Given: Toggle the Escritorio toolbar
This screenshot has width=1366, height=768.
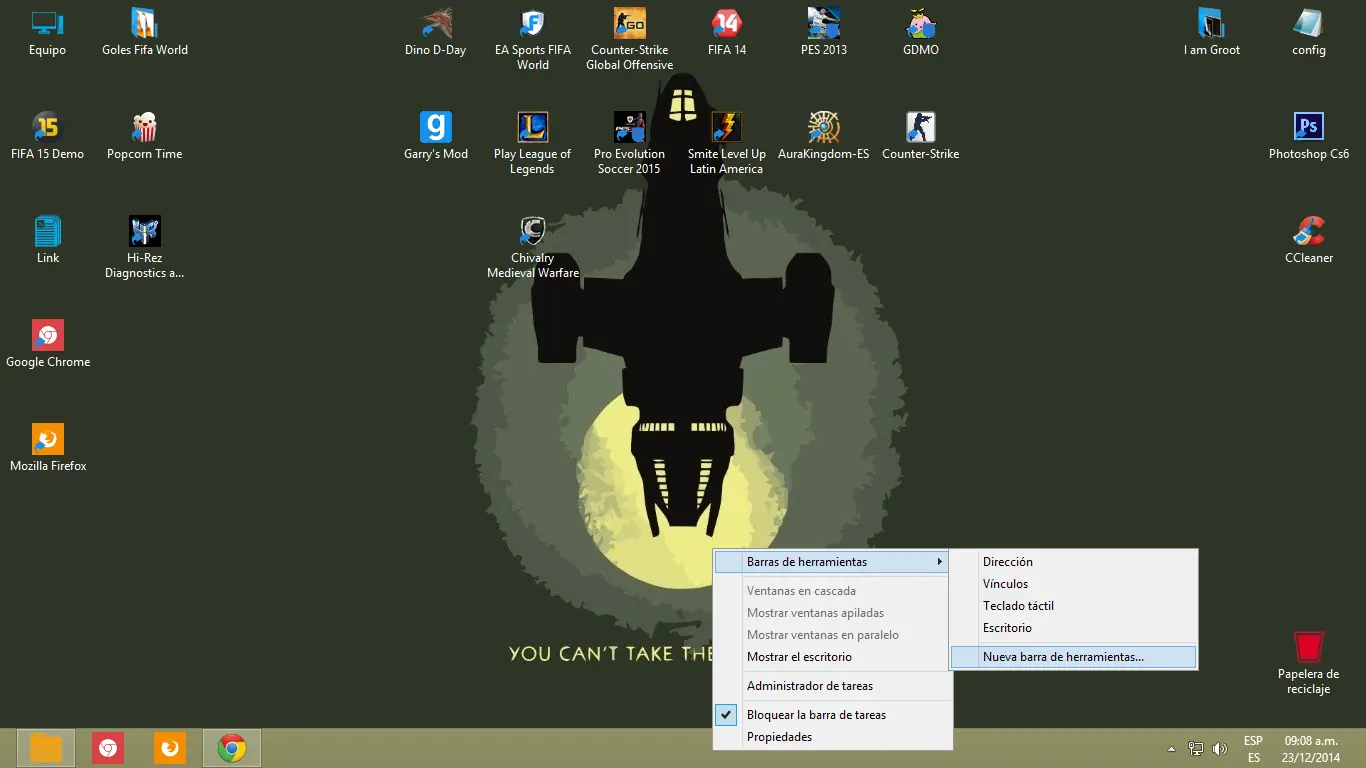Looking at the screenshot, I should pyautogui.click(x=1073, y=628).
